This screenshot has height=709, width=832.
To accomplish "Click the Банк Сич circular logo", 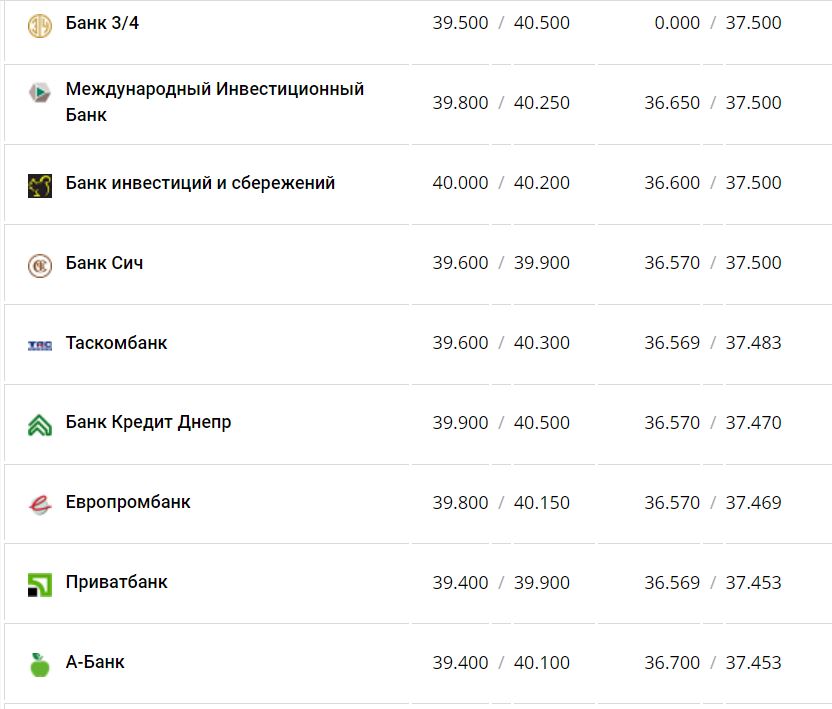I will (40, 263).
